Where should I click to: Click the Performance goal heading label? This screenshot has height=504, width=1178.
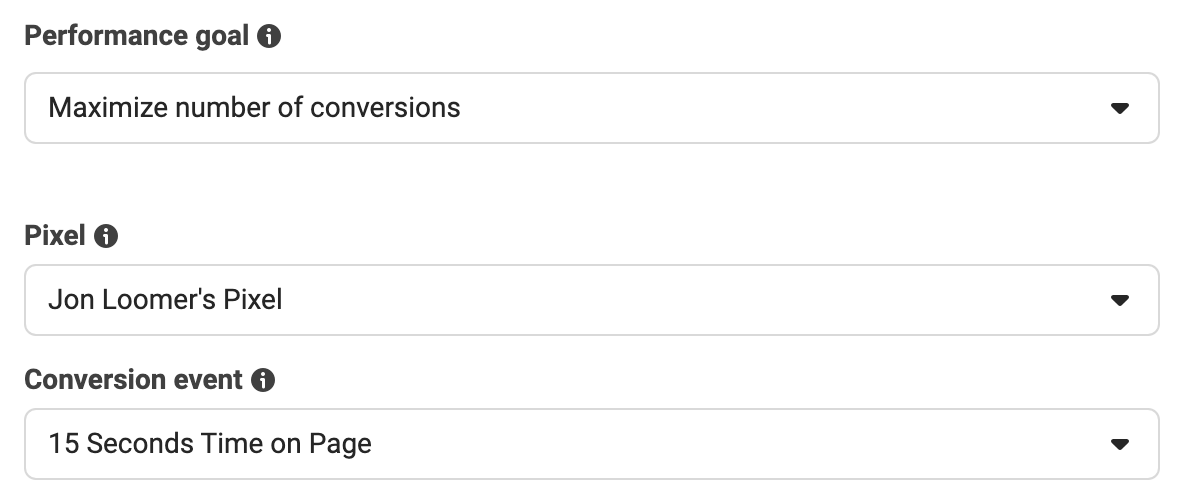coord(136,36)
